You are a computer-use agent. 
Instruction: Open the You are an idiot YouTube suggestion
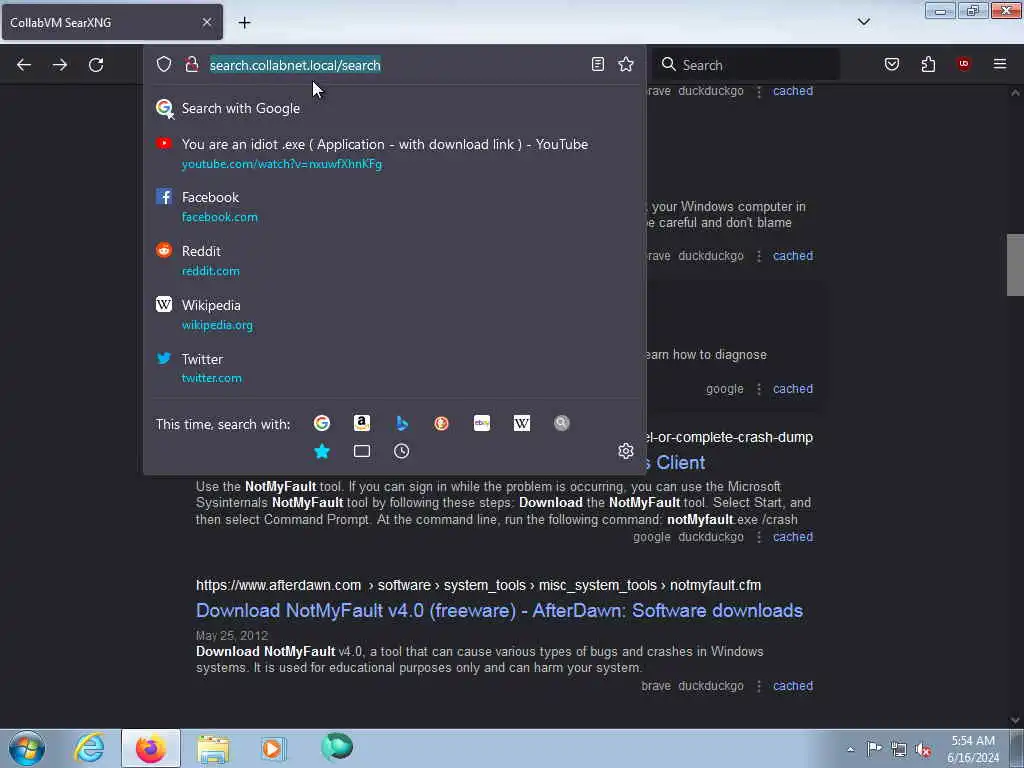point(394,153)
